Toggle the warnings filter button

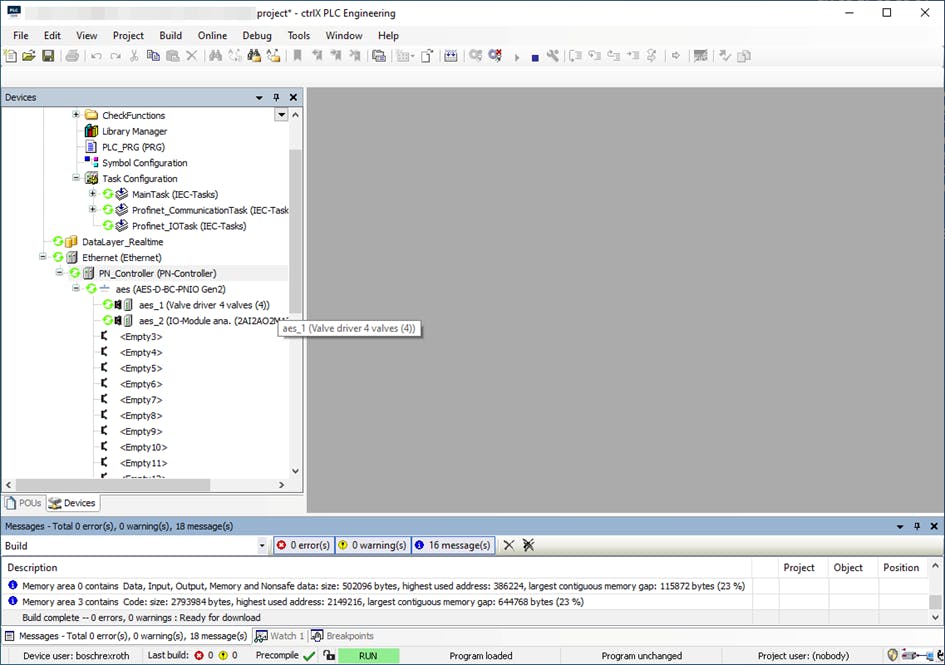372,545
